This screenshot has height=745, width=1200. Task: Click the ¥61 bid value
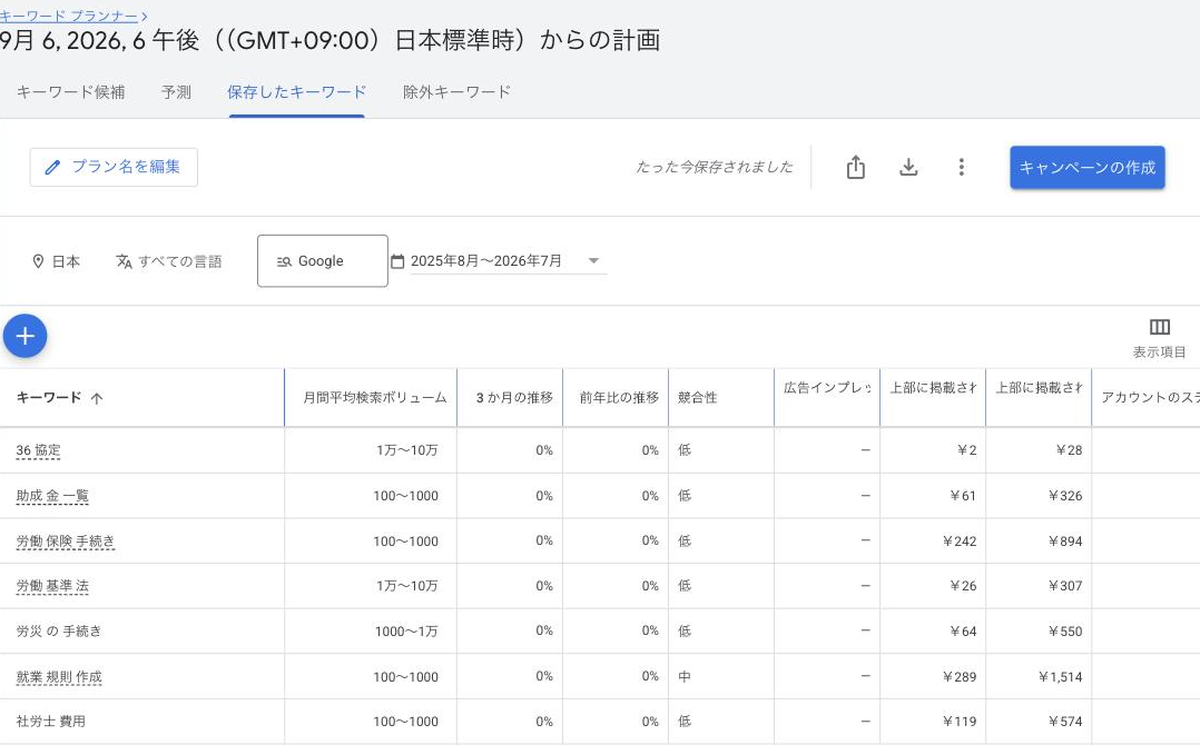pos(962,496)
